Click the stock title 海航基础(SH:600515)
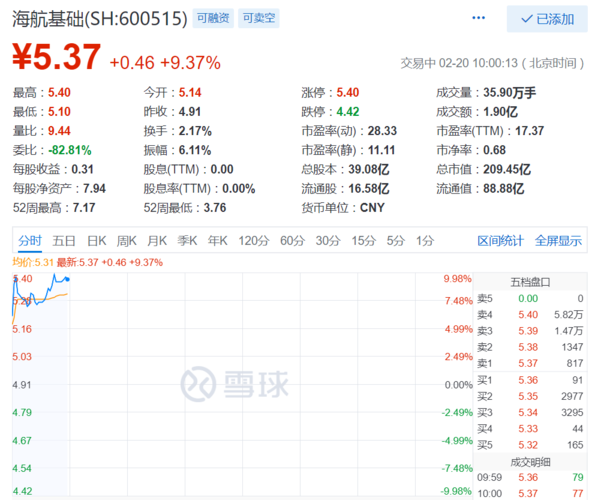The width and height of the screenshot is (595, 500). (x=100, y=18)
